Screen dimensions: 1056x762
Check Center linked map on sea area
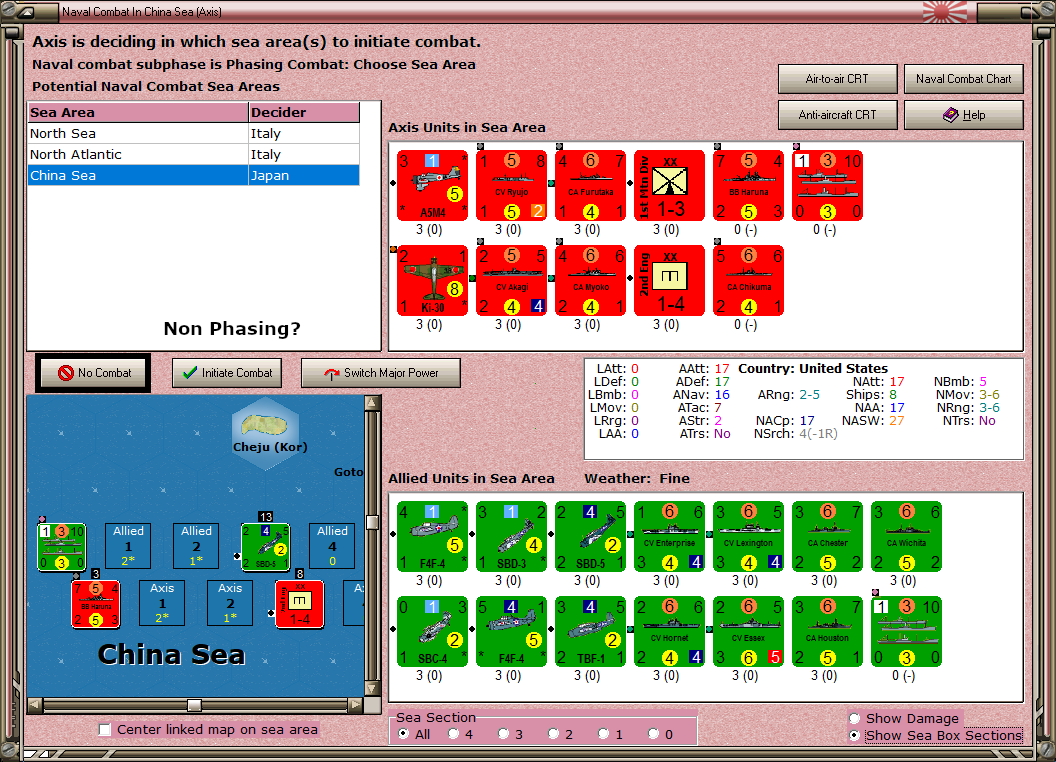tap(104, 730)
